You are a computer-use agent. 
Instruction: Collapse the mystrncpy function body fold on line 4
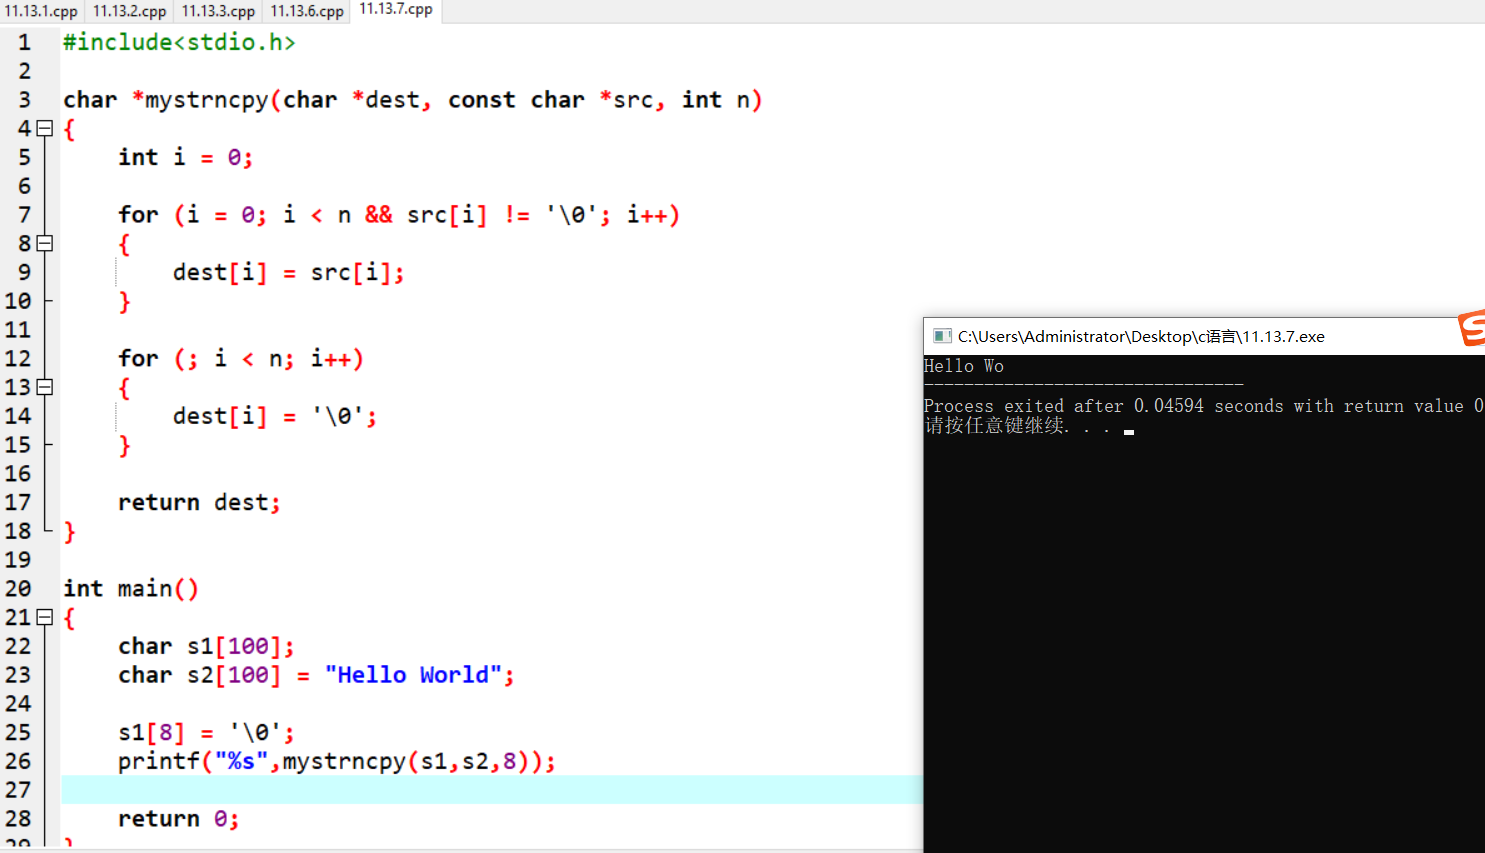44,128
